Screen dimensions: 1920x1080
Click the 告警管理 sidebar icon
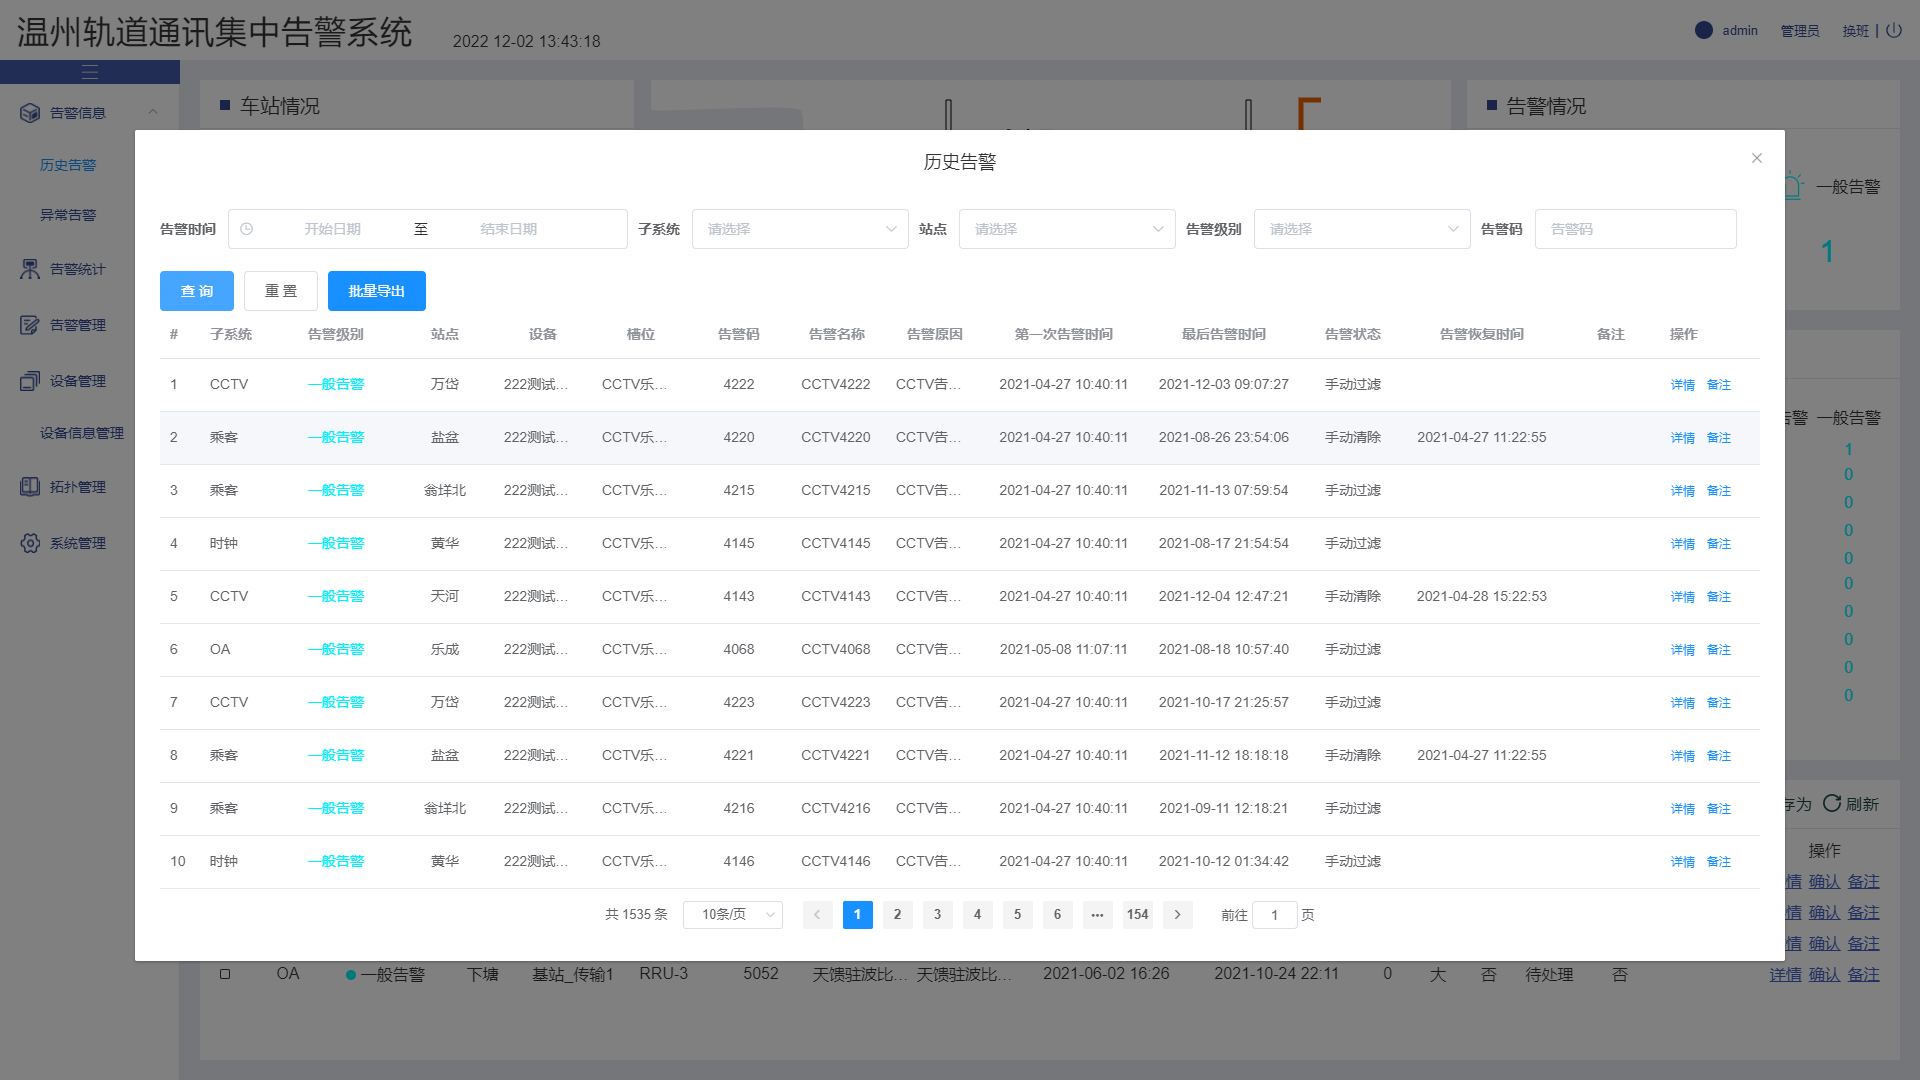pos(30,325)
